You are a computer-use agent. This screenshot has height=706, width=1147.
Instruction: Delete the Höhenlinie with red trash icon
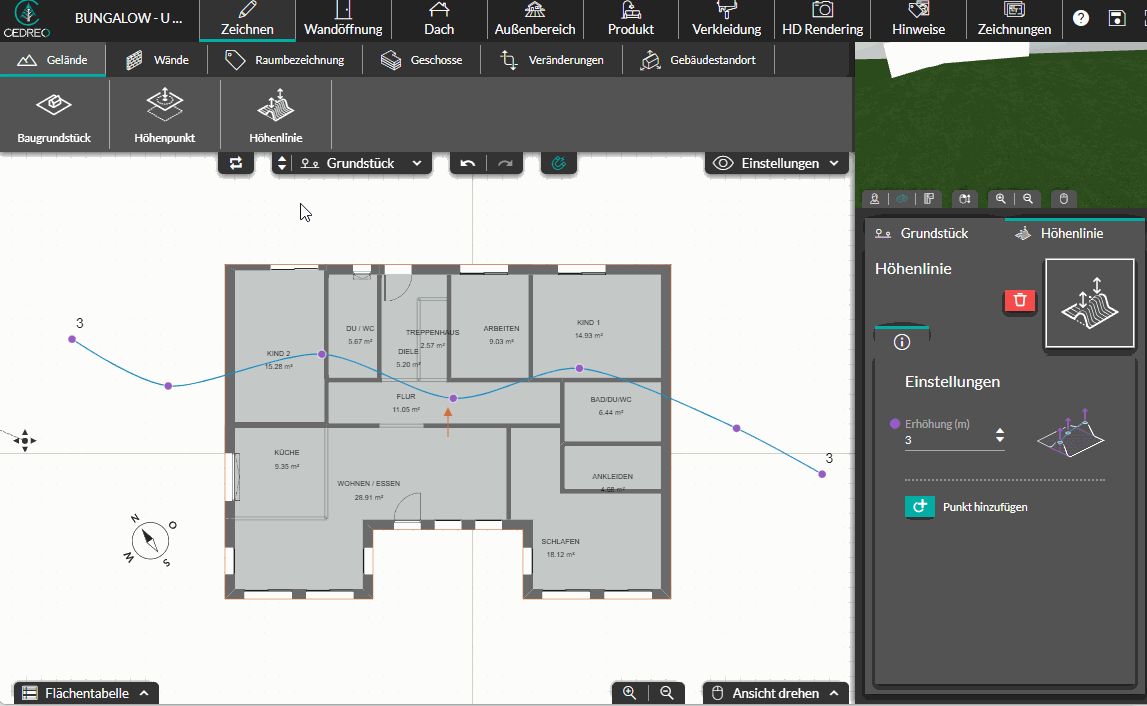coord(1020,300)
